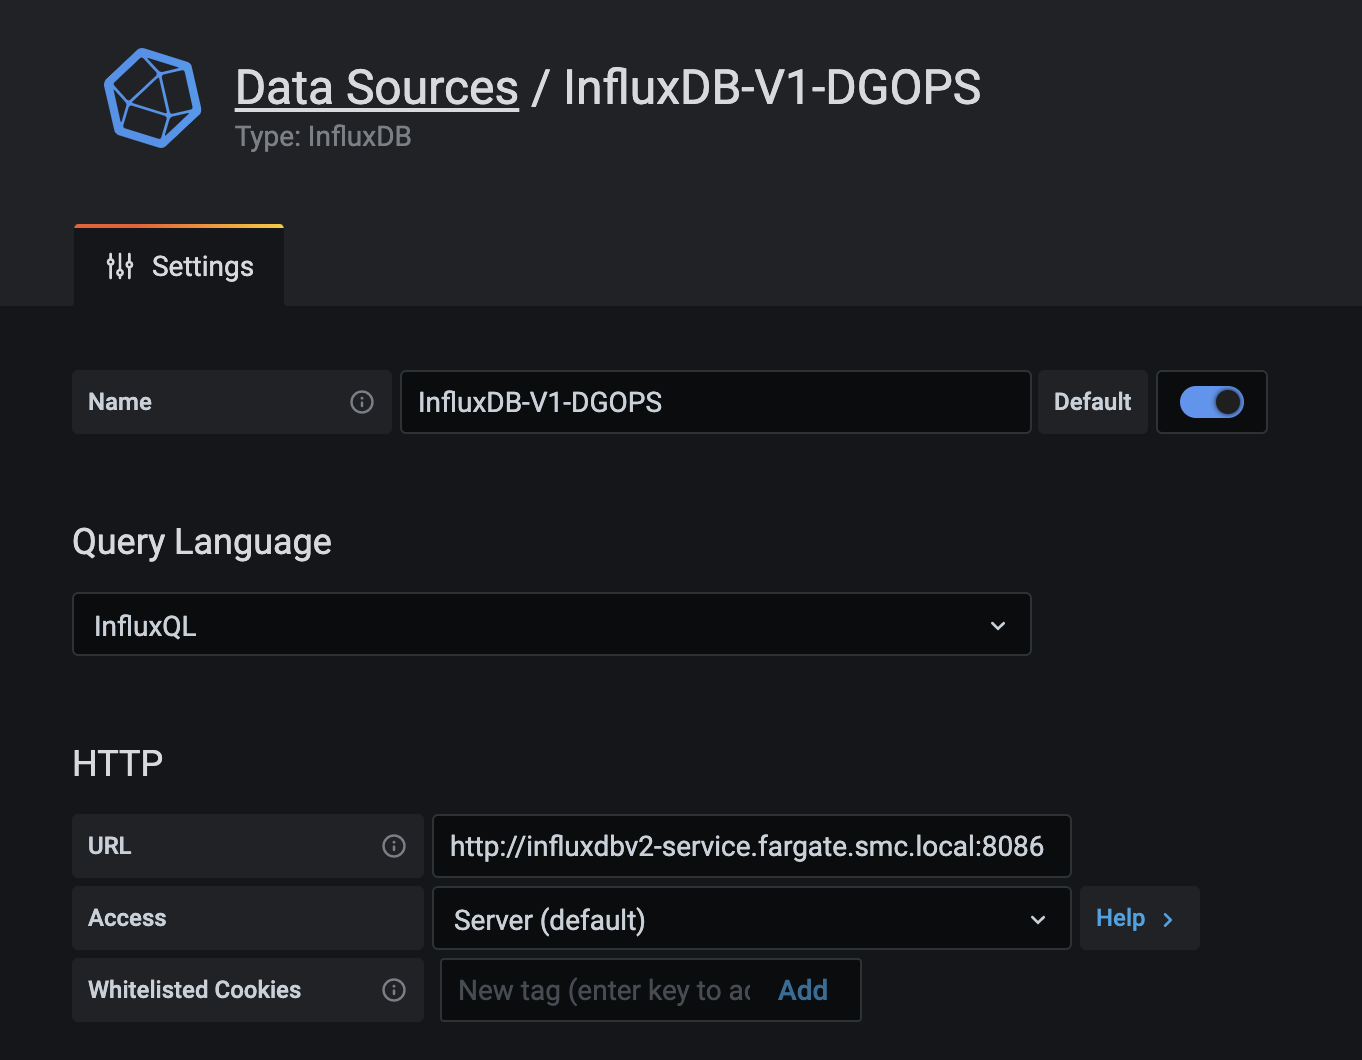Click the URL field containing the InfluxDB address
The height and width of the screenshot is (1060, 1362).
751,845
